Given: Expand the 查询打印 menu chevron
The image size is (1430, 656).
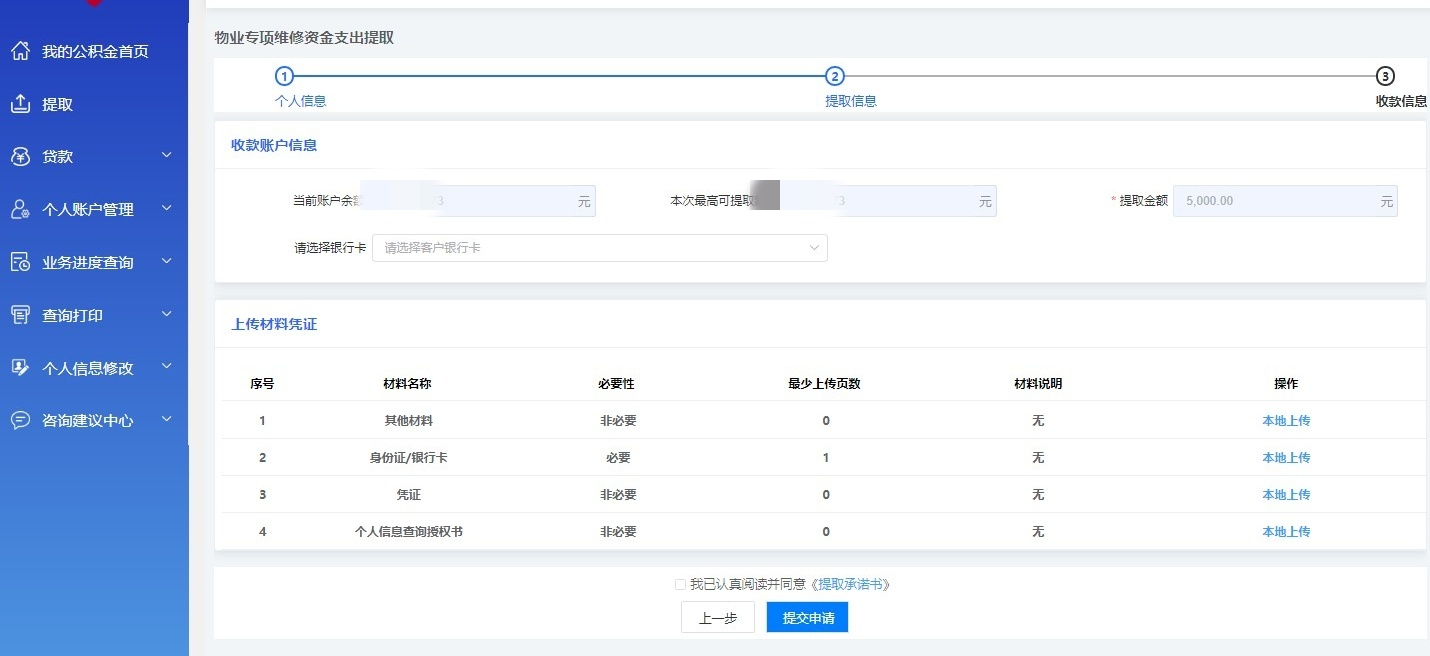Looking at the screenshot, I should click(167, 315).
